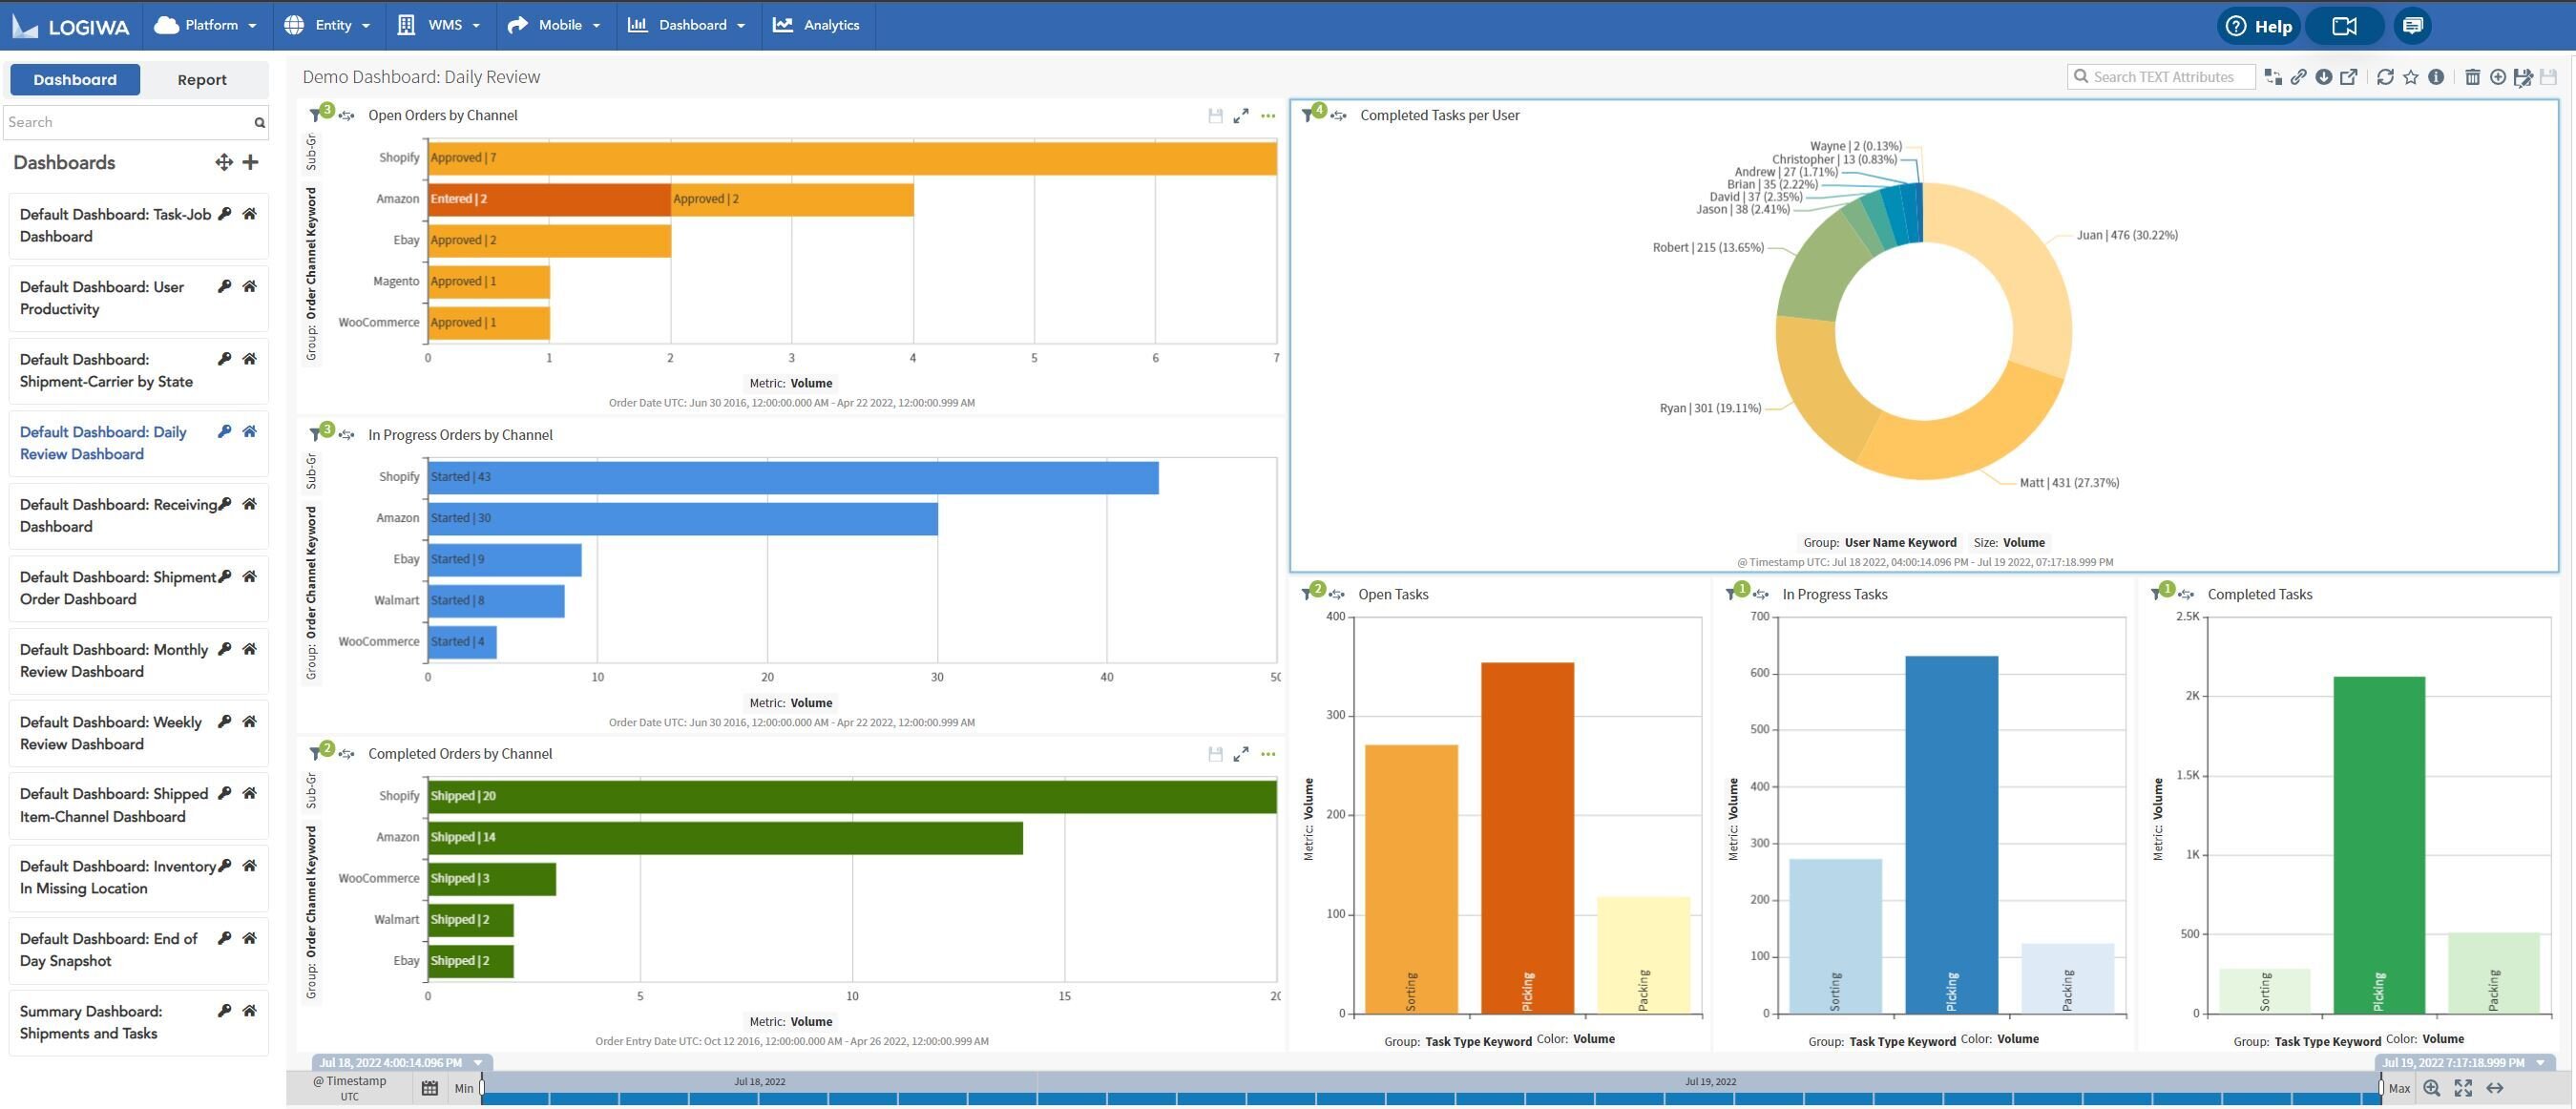Click the star favorite icon in toolbar

click(2410, 77)
